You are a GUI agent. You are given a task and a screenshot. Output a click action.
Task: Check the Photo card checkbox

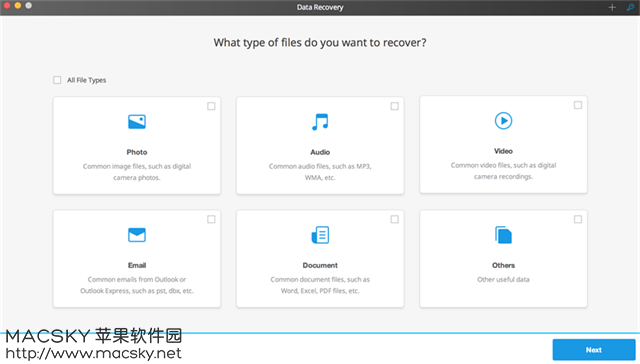click(x=211, y=106)
